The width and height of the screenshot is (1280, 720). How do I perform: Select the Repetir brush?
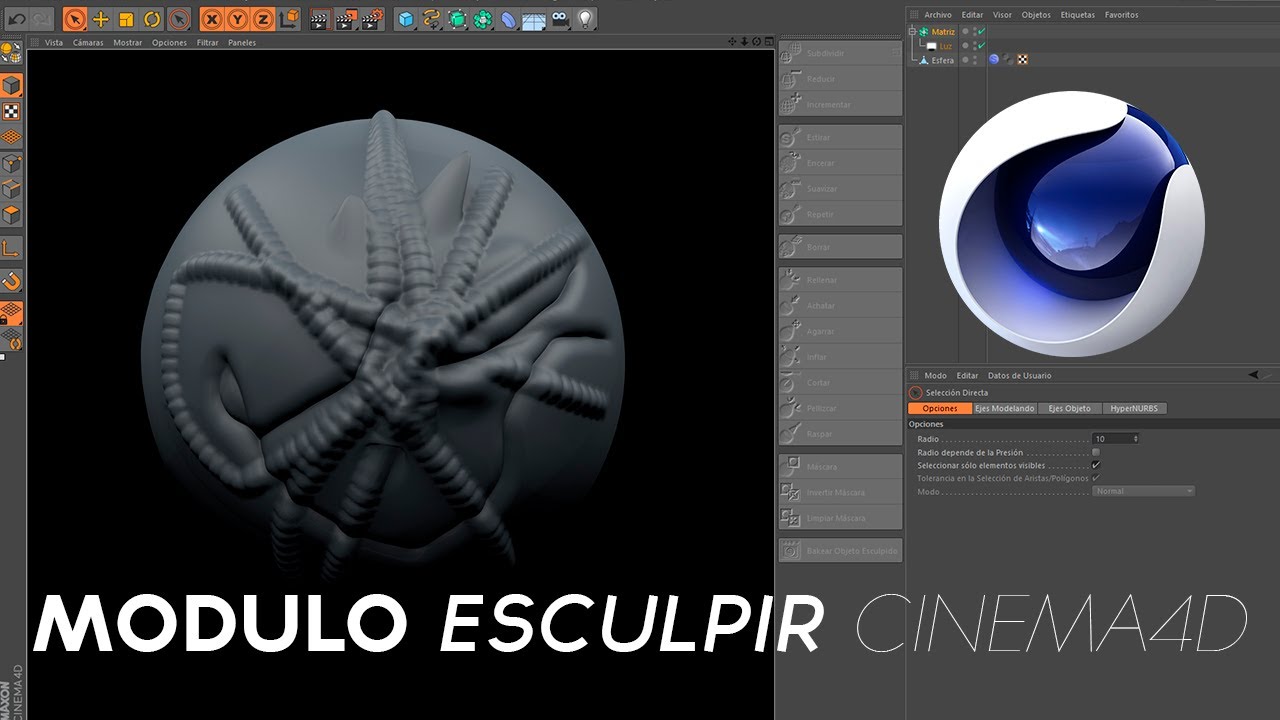click(x=841, y=215)
